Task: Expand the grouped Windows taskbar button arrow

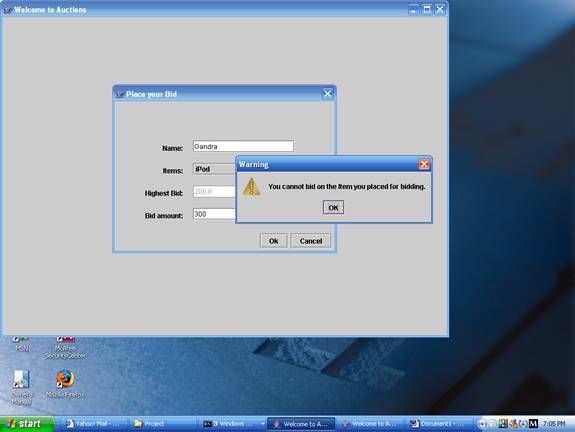Action: click(x=263, y=424)
